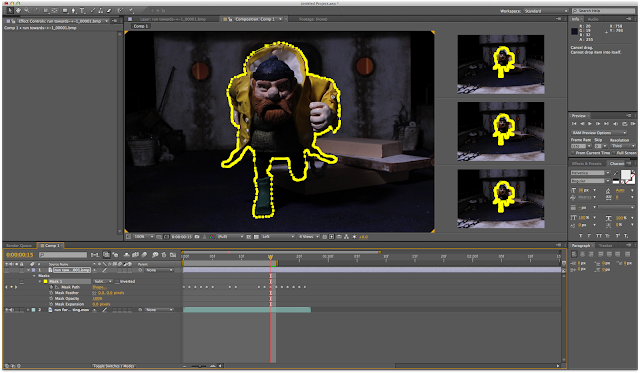
Task: Click the Mask Path Shape link
Action: [99, 287]
